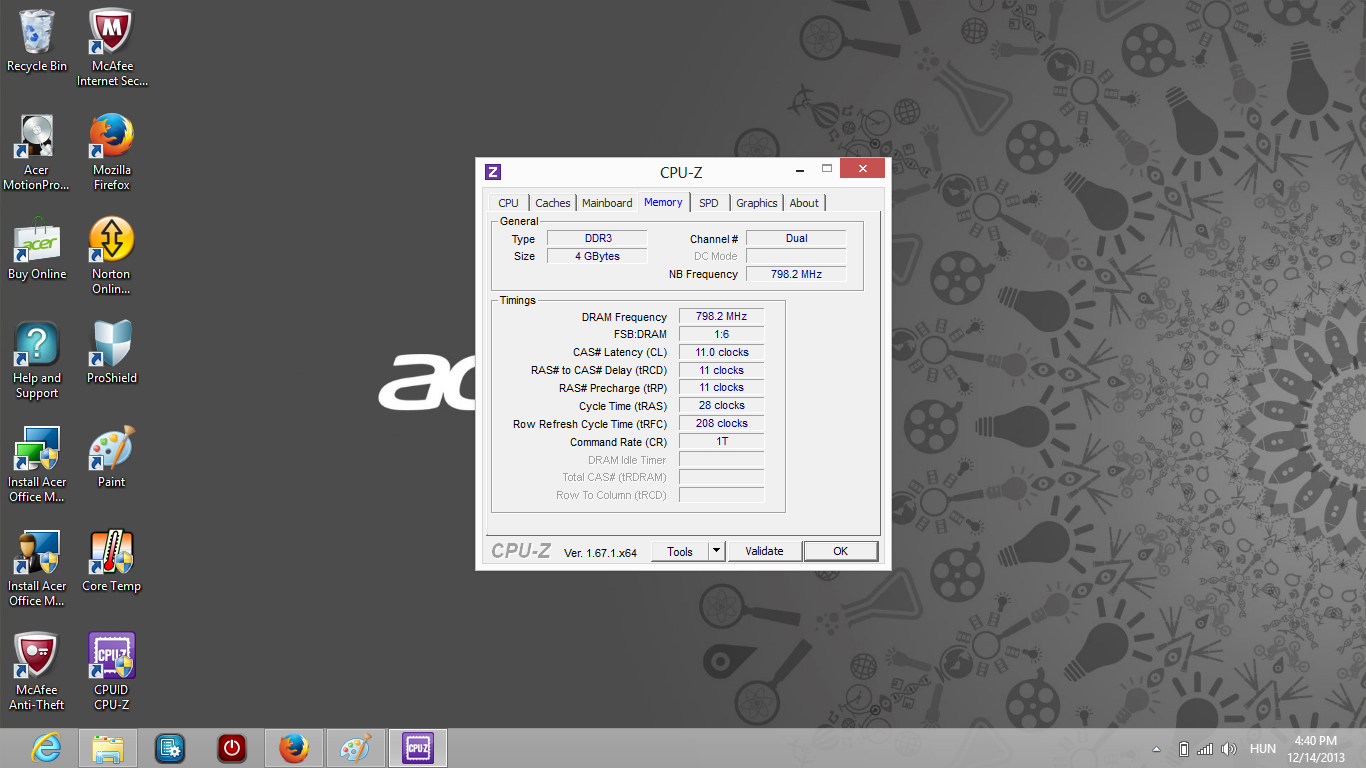The height and width of the screenshot is (768, 1366).
Task: Open the Paint desktop shortcut
Action: 112,457
